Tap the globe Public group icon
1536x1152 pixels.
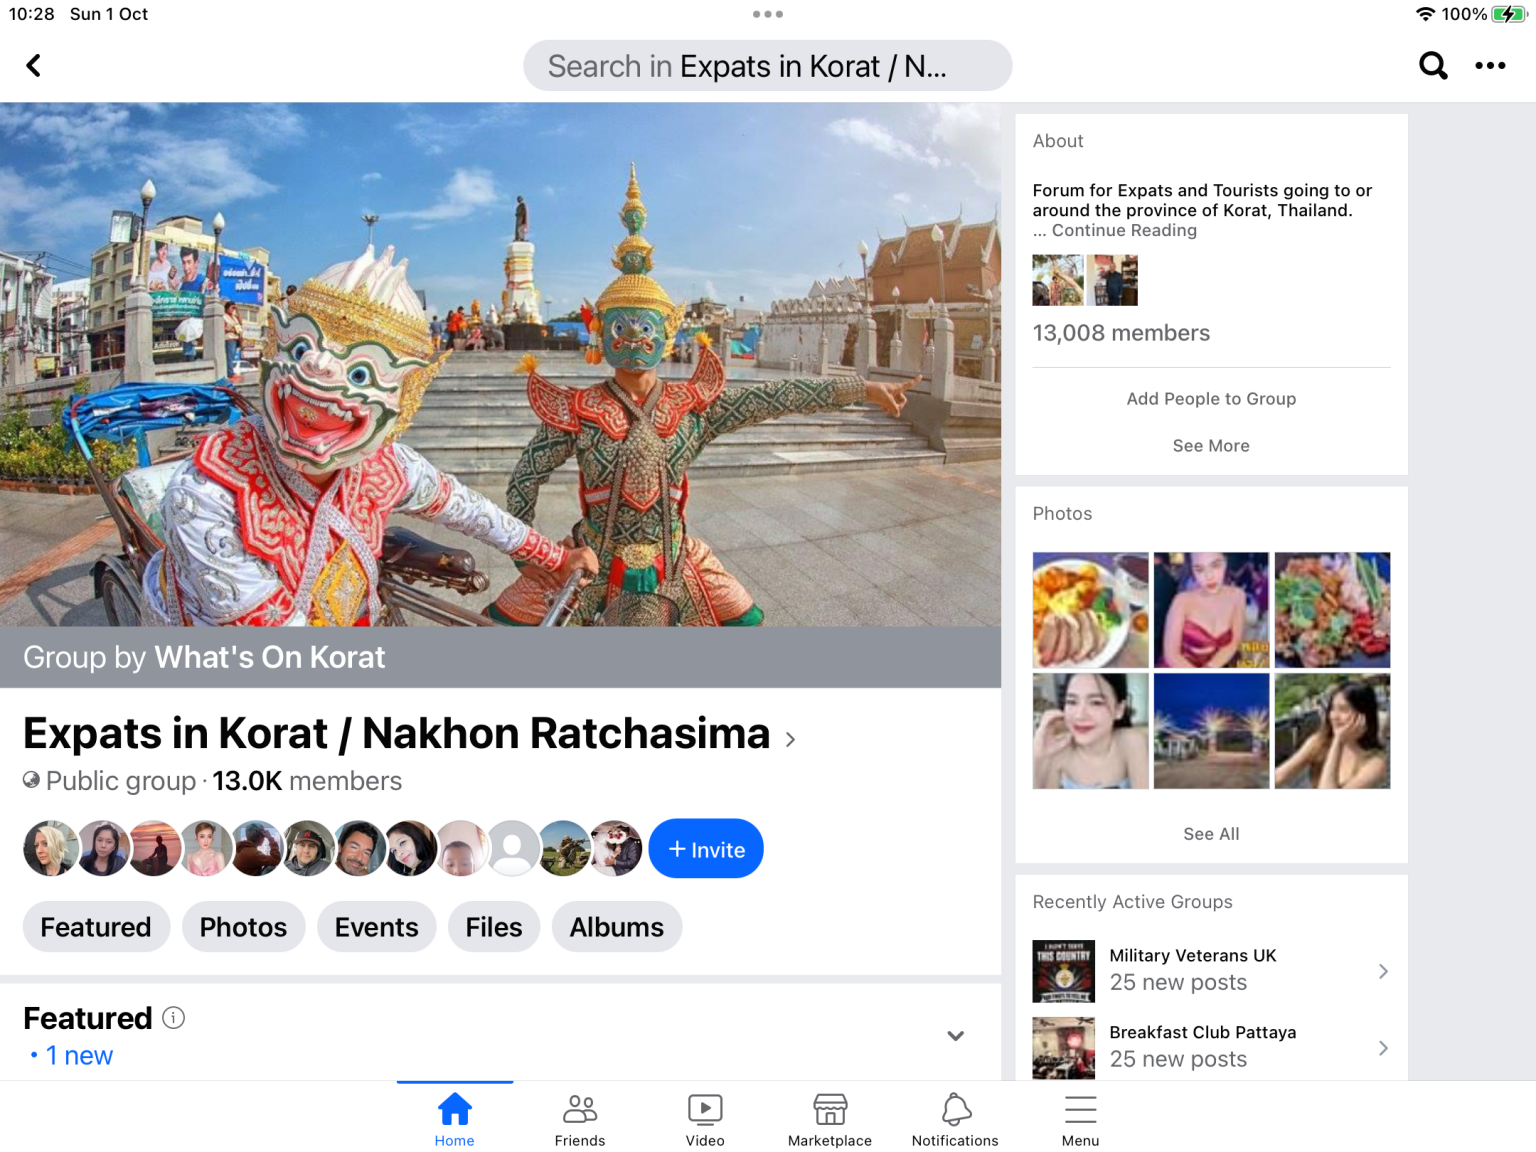pos(32,780)
